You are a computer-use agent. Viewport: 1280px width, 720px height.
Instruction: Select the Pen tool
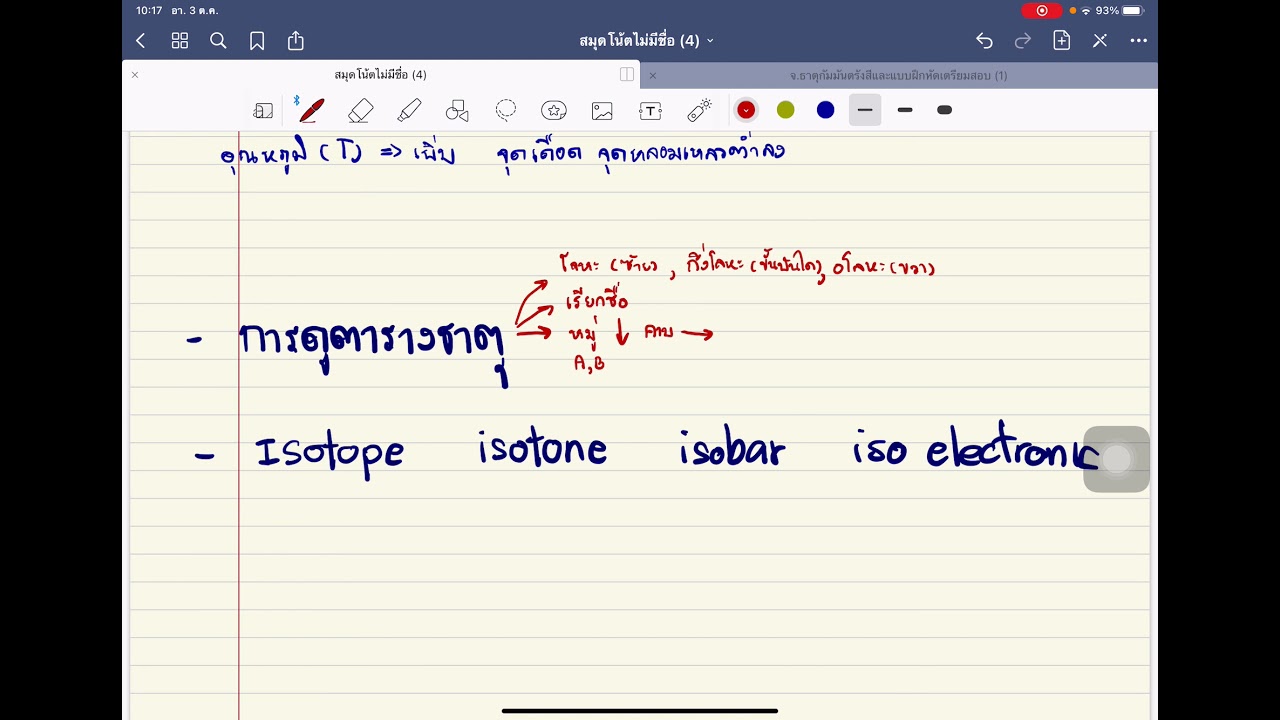tap(311, 110)
